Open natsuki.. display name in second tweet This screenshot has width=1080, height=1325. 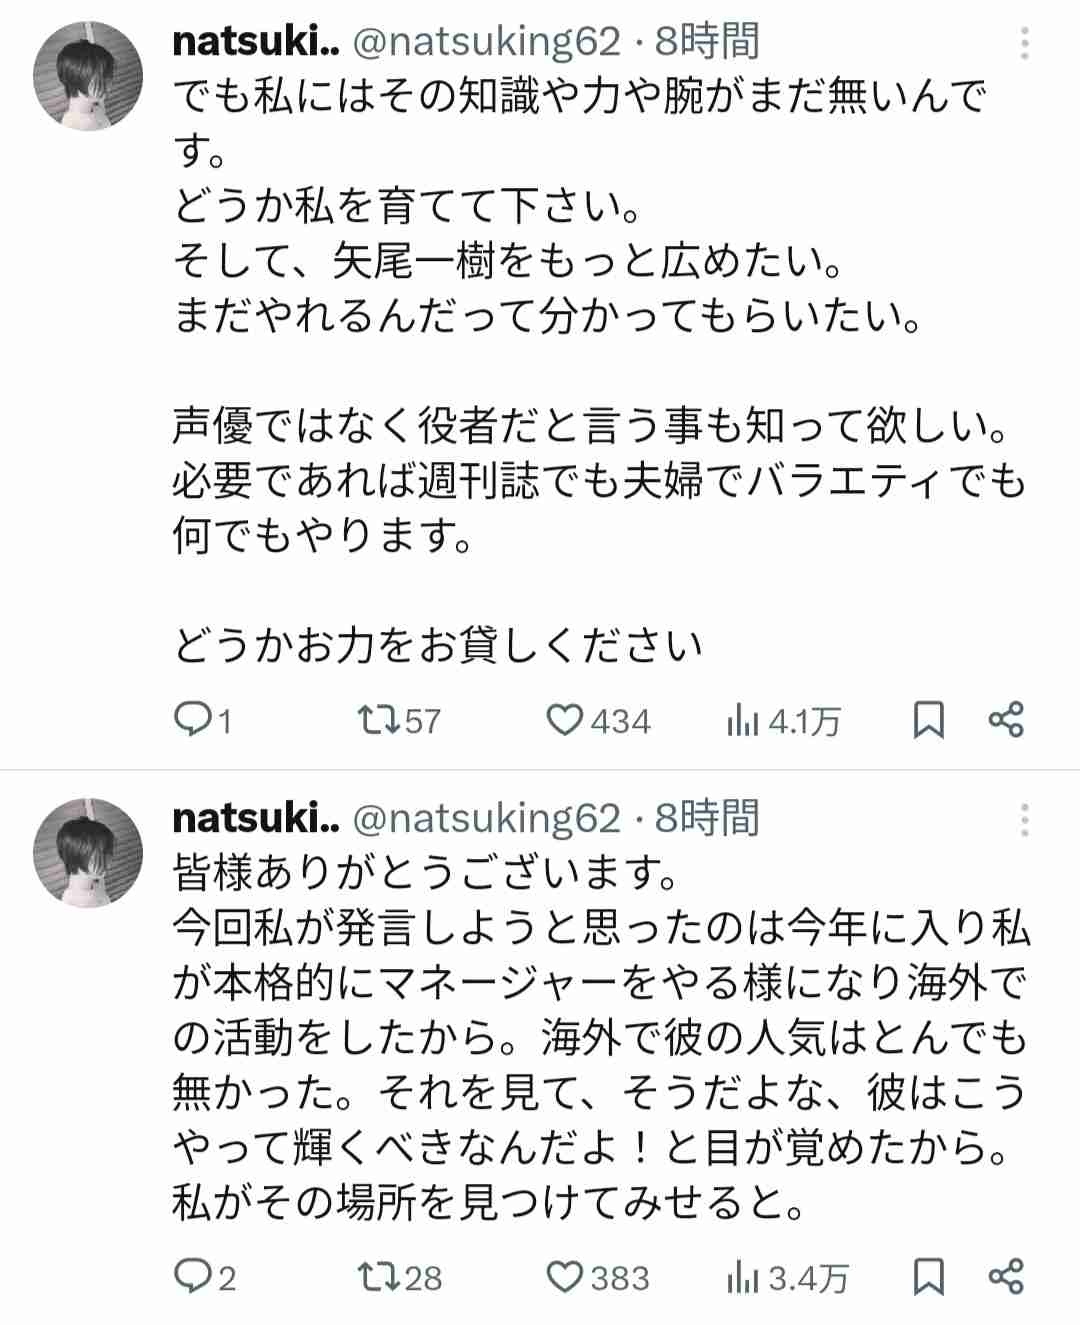(x=256, y=819)
